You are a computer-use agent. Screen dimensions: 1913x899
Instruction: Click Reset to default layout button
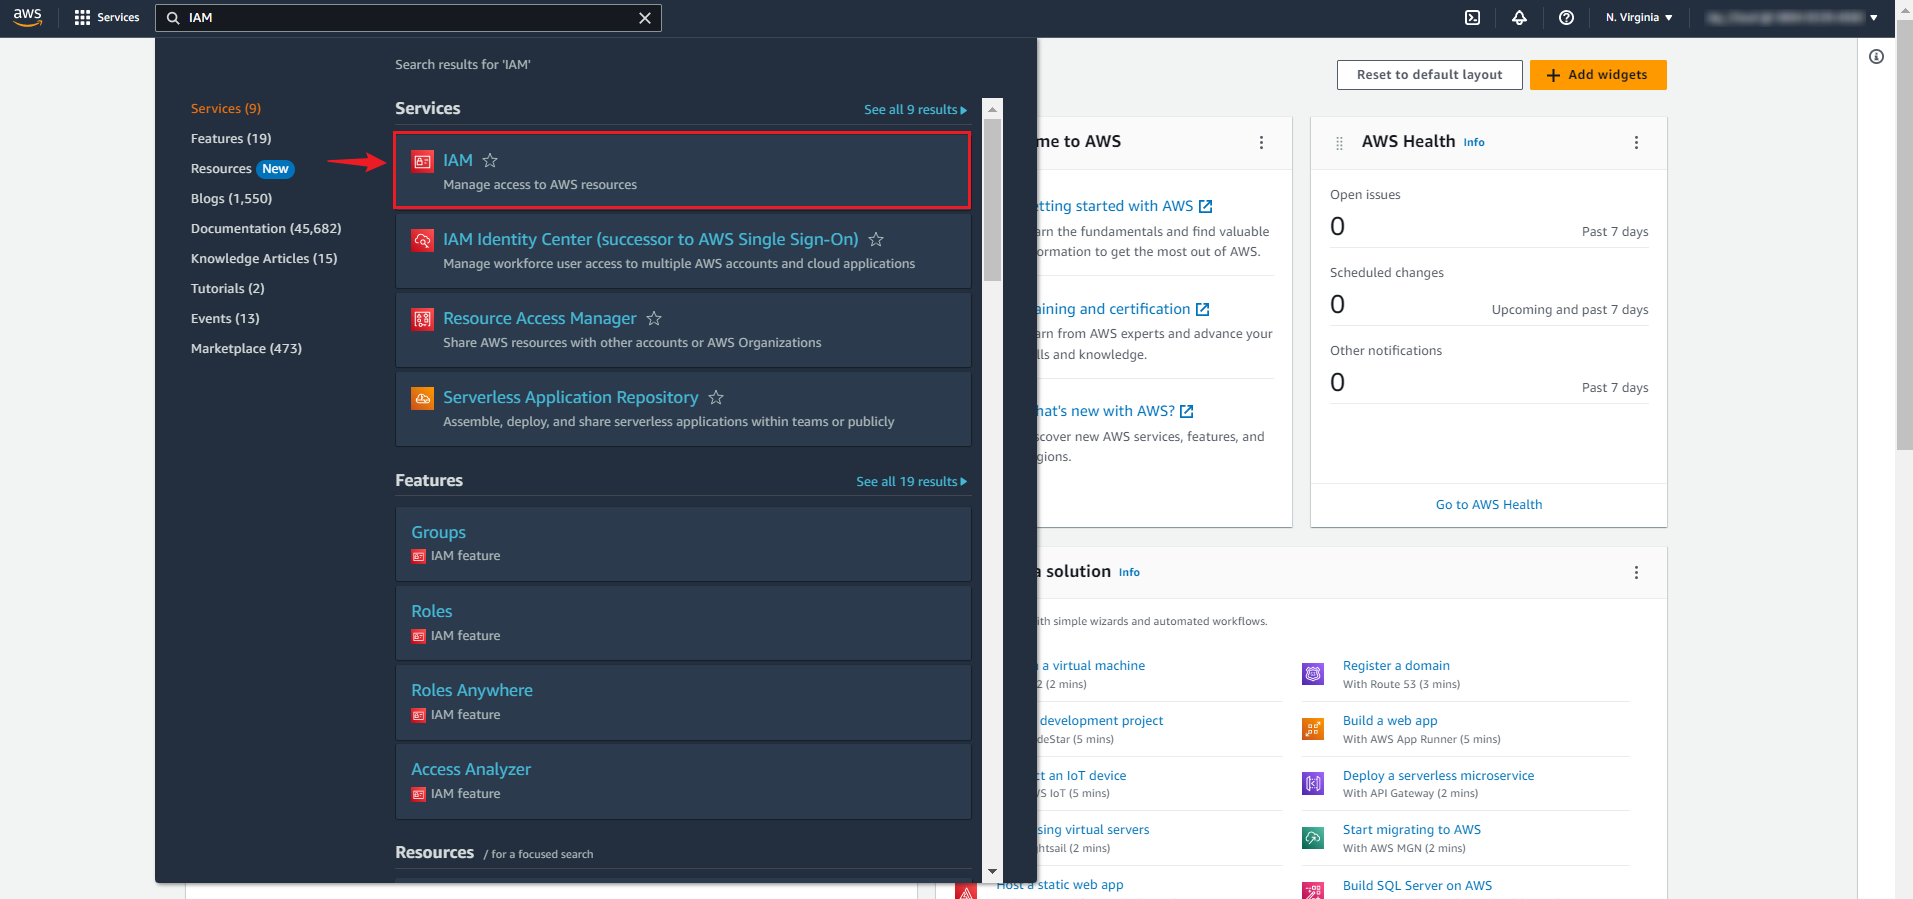(x=1429, y=75)
